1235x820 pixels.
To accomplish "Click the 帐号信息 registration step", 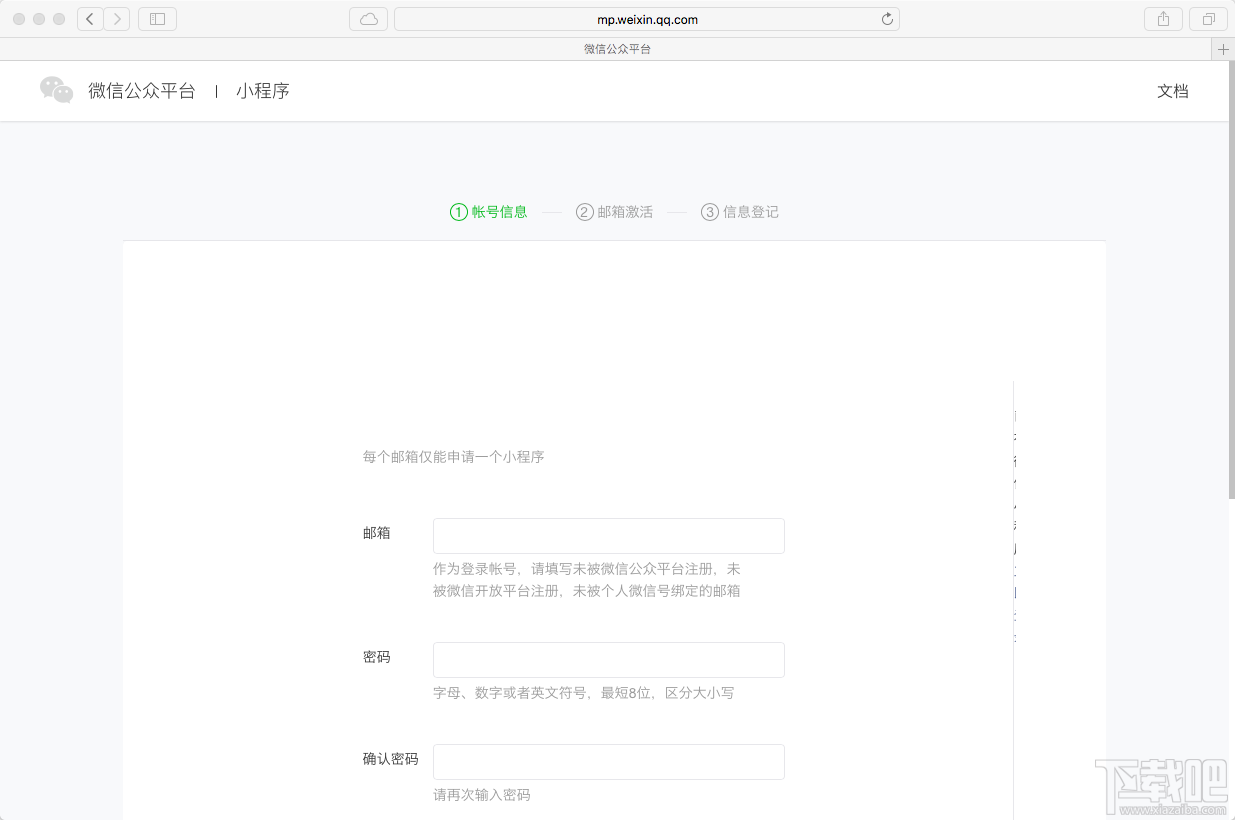I will click(489, 212).
